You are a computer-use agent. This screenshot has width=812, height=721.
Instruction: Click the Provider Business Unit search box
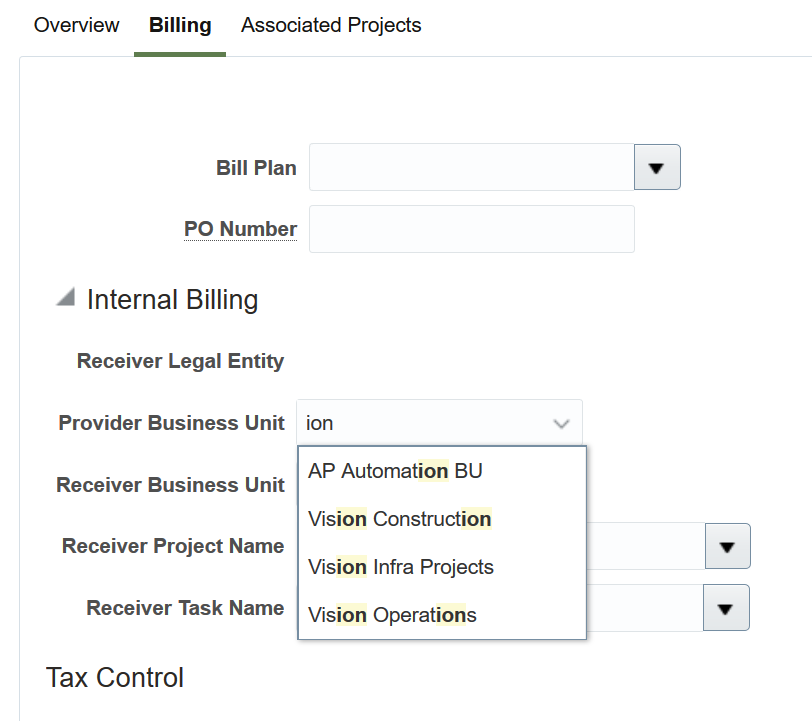[425, 424]
